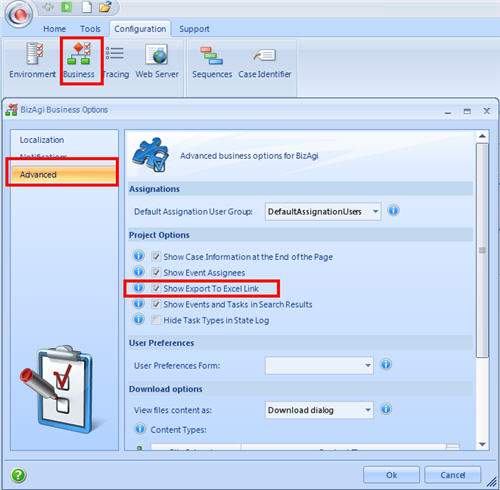Click the green help question mark icon

click(18, 475)
